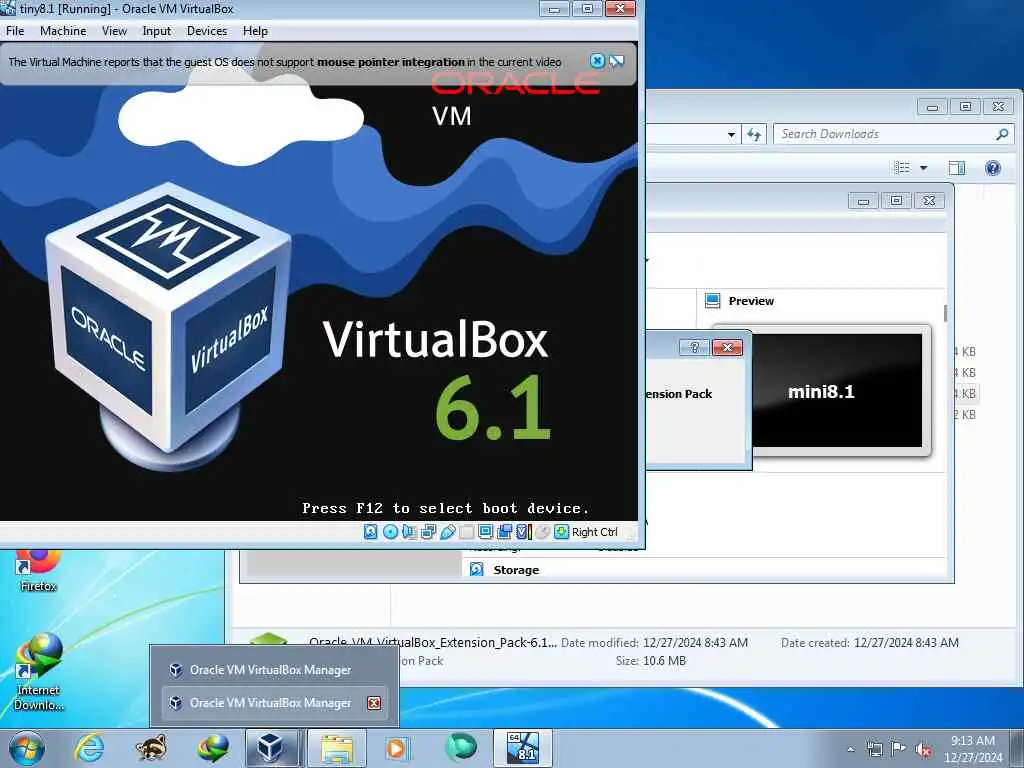The image size is (1024, 768).
Task: Close the second VirtualBox Manager preview with red X
Action: tap(374, 703)
